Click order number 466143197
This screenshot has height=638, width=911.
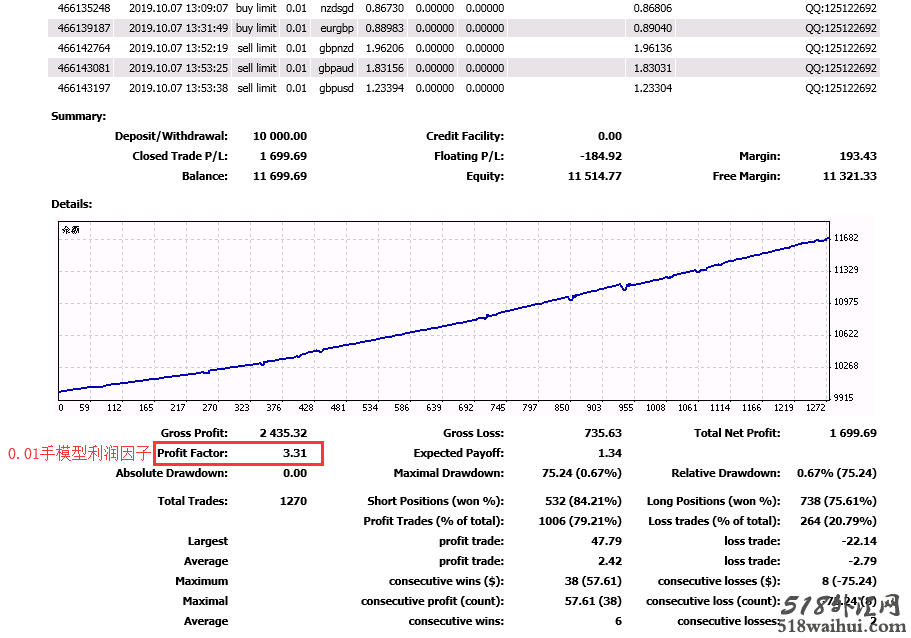pos(84,88)
